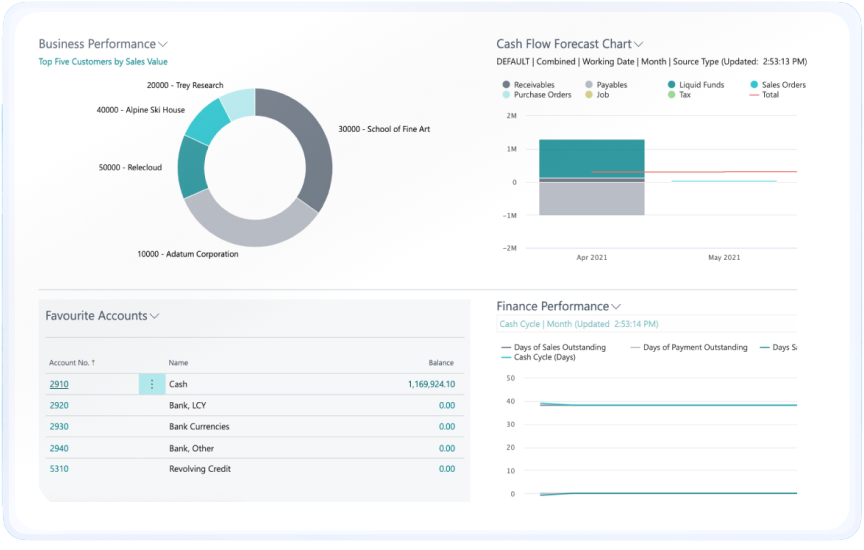
Task: Click the Bank, Other name cell
Action: tap(191, 449)
